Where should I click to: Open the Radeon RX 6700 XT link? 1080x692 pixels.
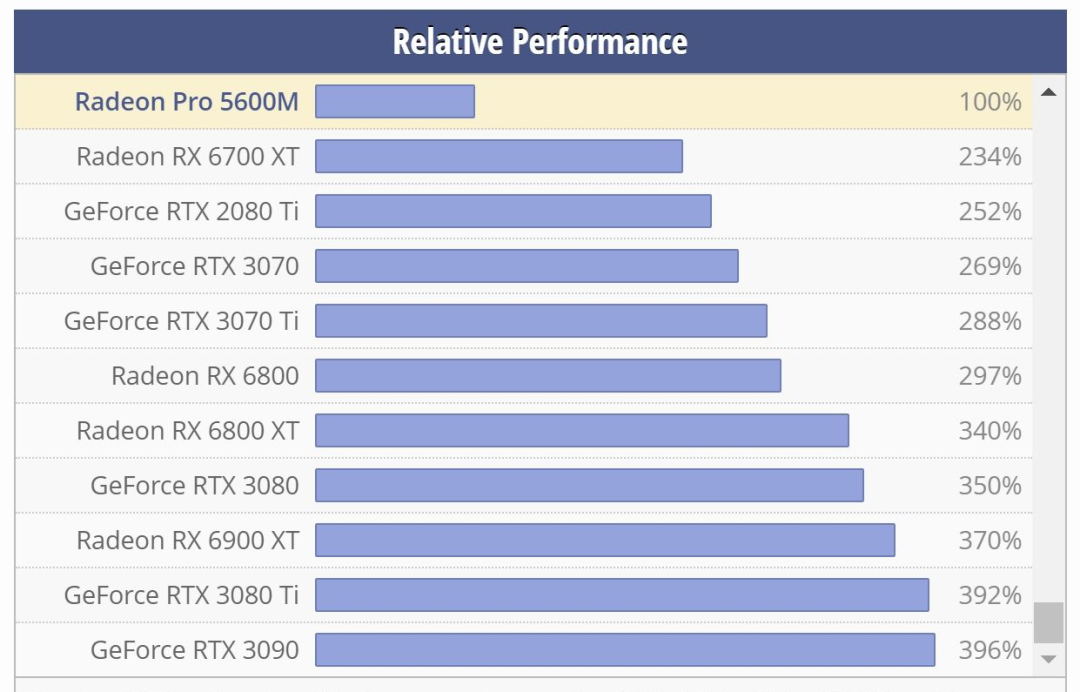click(x=187, y=156)
